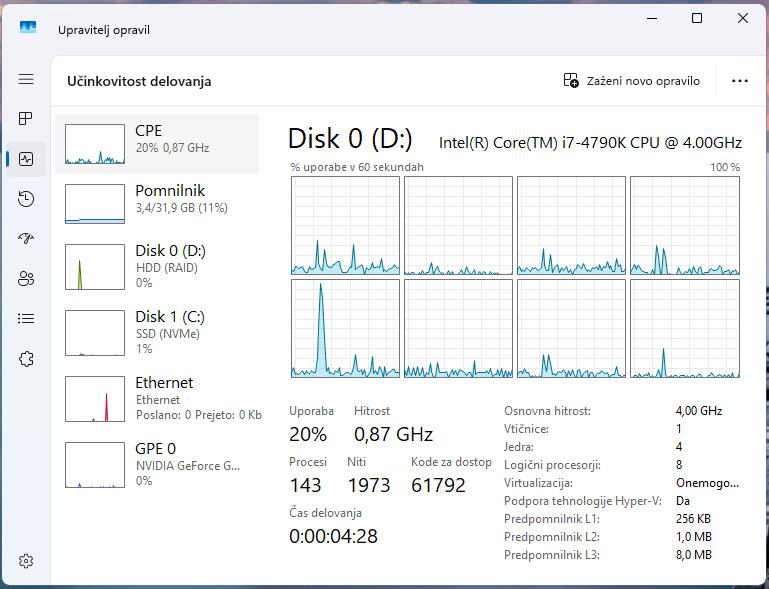The height and width of the screenshot is (589, 769).
Task: Select the Pomnilnik performance entry
Action: click(x=157, y=204)
